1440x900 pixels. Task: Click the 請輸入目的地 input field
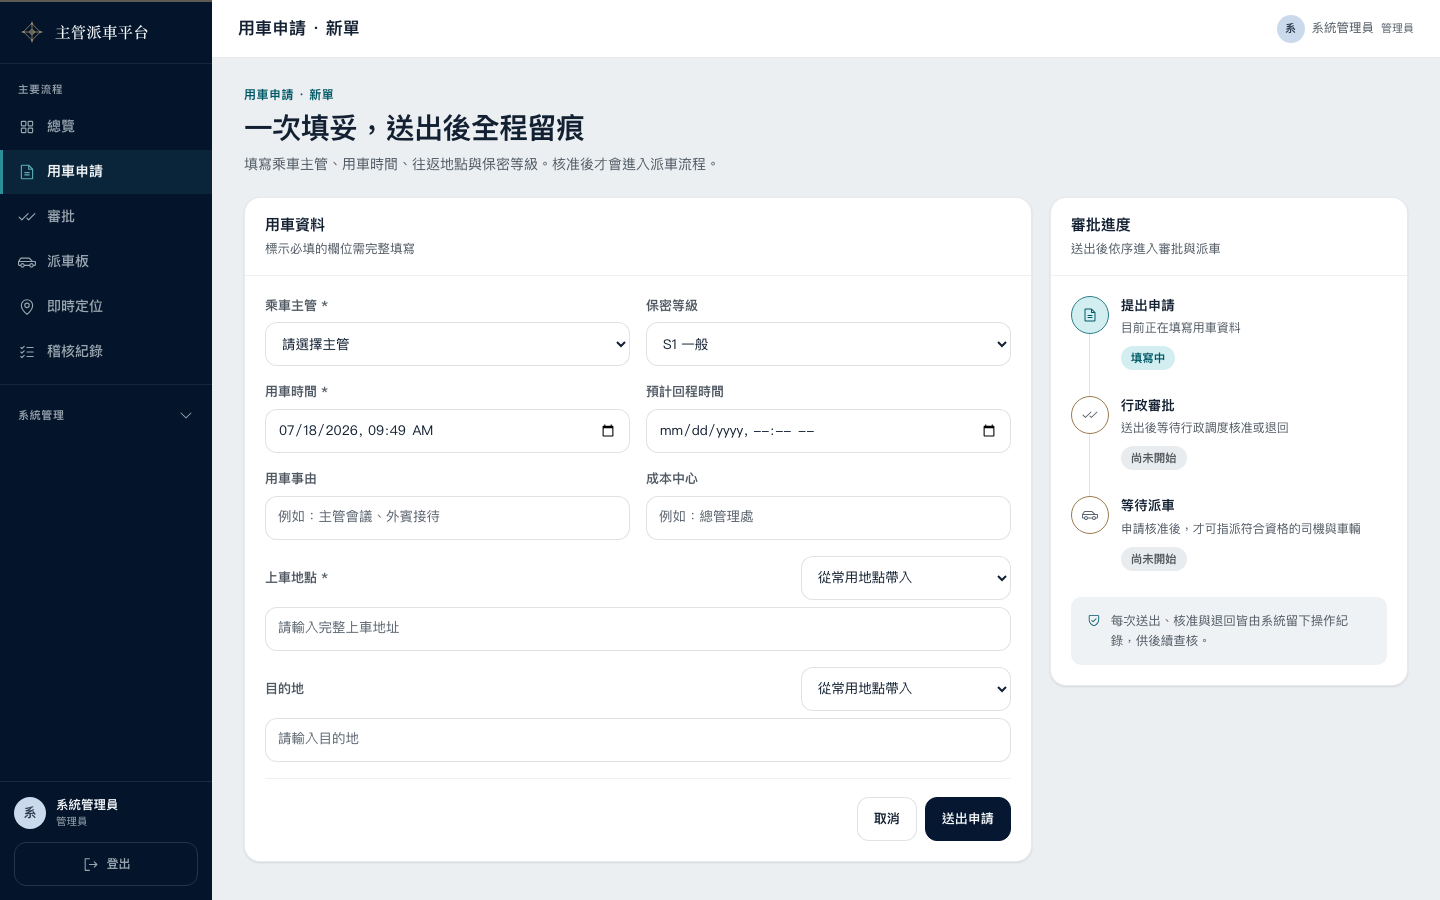[x=638, y=740]
